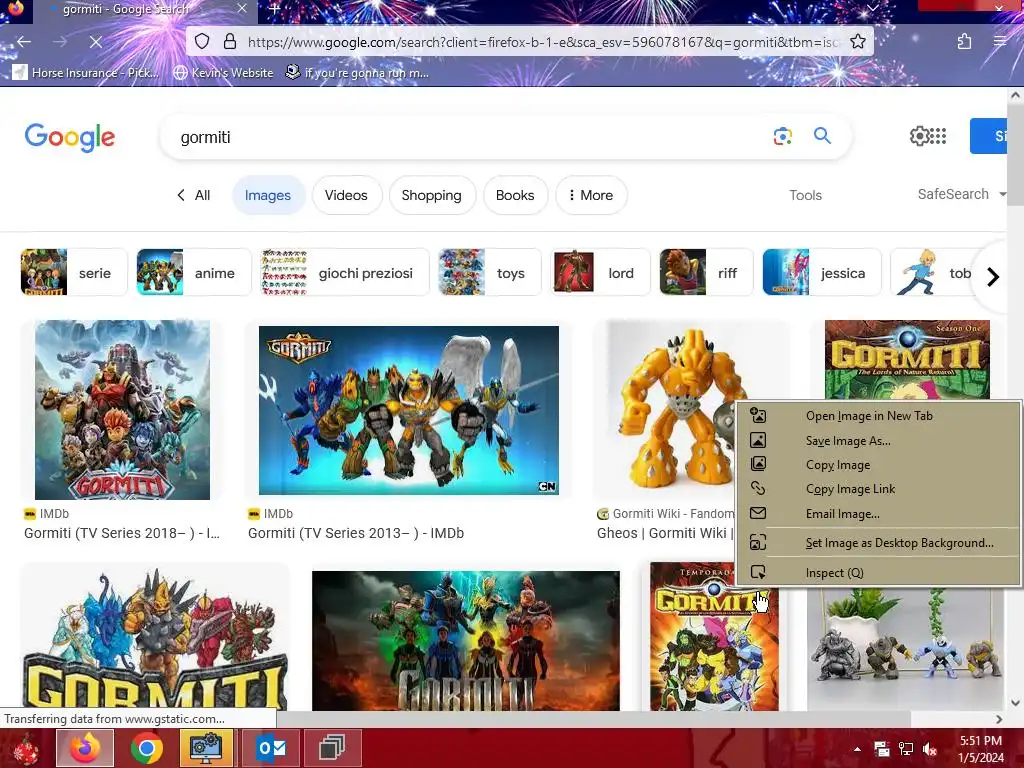Click the blue magnifier search icon
1024x768 pixels.
(822, 136)
